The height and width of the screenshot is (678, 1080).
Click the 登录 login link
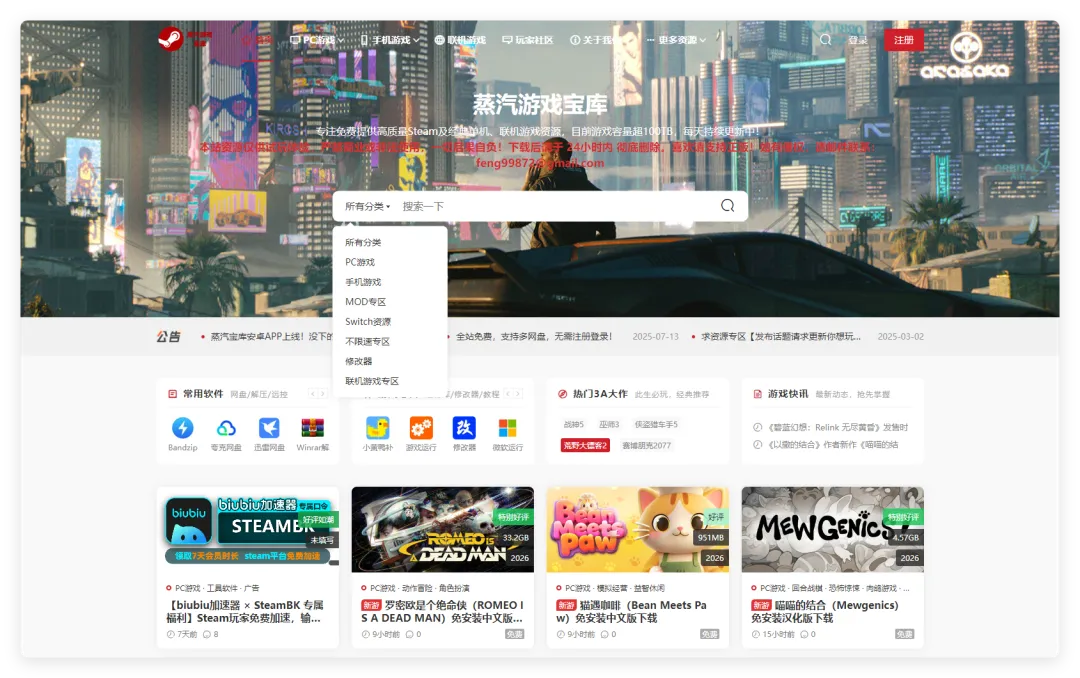tap(858, 40)
